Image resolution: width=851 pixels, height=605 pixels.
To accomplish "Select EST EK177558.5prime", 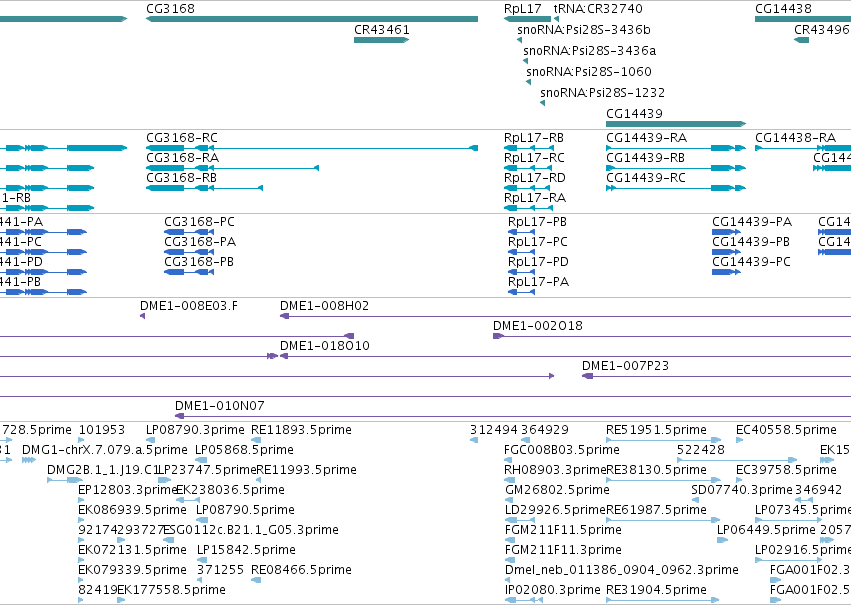I will [121, 600].
